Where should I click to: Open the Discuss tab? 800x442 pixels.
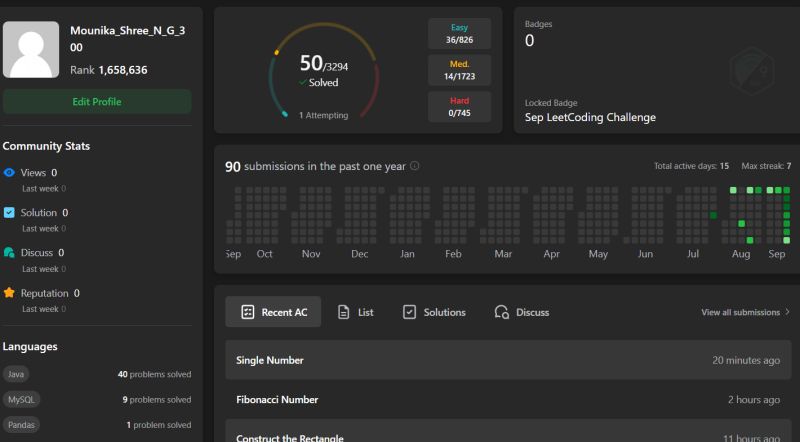pos(522,312)
